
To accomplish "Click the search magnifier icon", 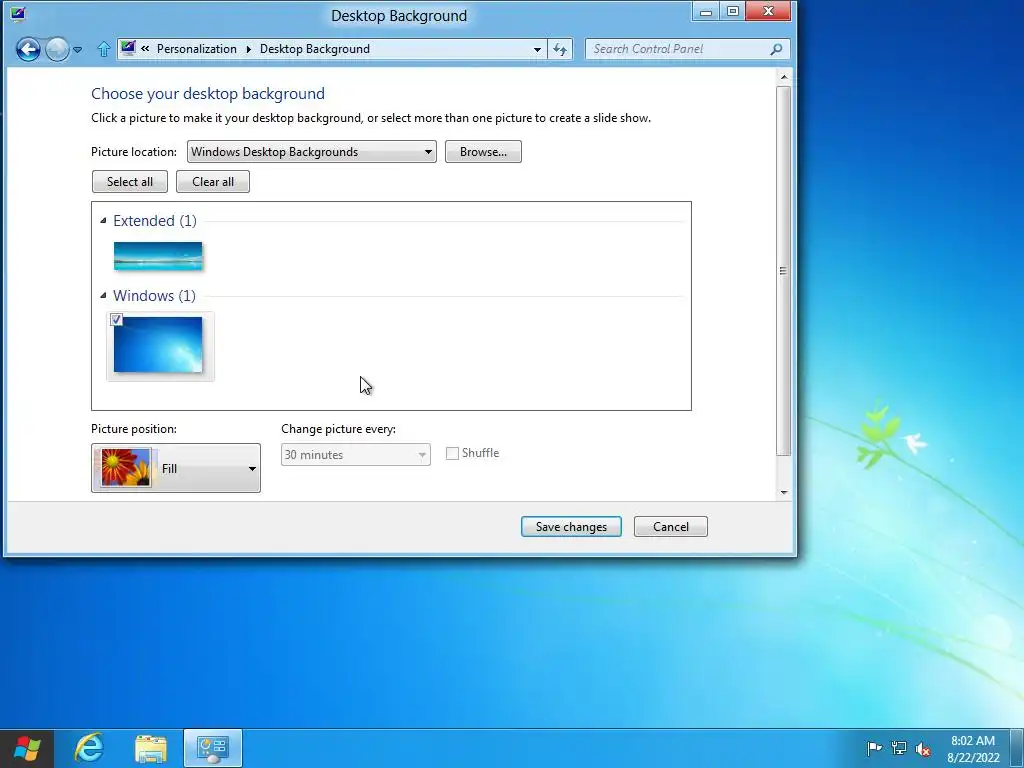I will point(776,49).
